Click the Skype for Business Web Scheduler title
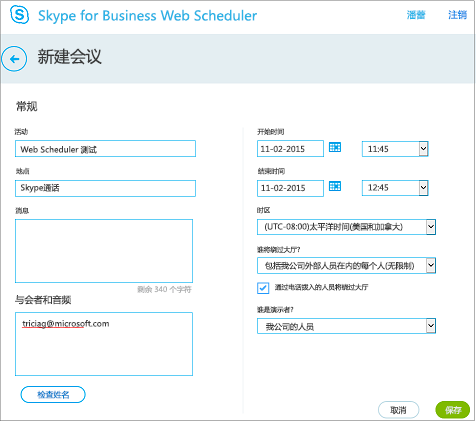 pos(147,16)
